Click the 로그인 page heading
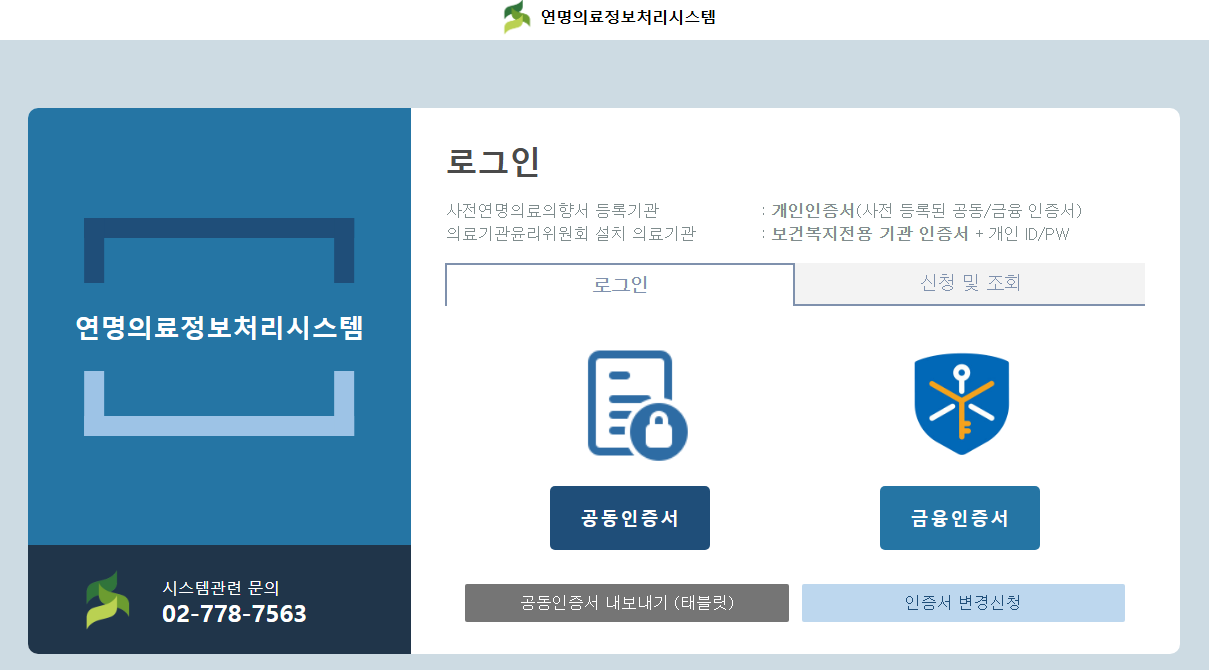This screenshot has width=1209, height=670. point(492,162)
